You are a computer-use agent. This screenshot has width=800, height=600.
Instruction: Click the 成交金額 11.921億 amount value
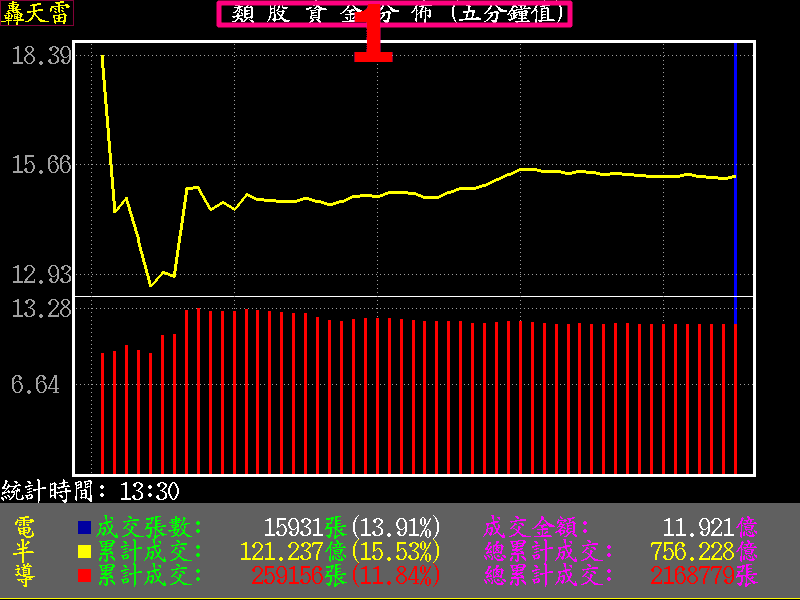point(710,527)
